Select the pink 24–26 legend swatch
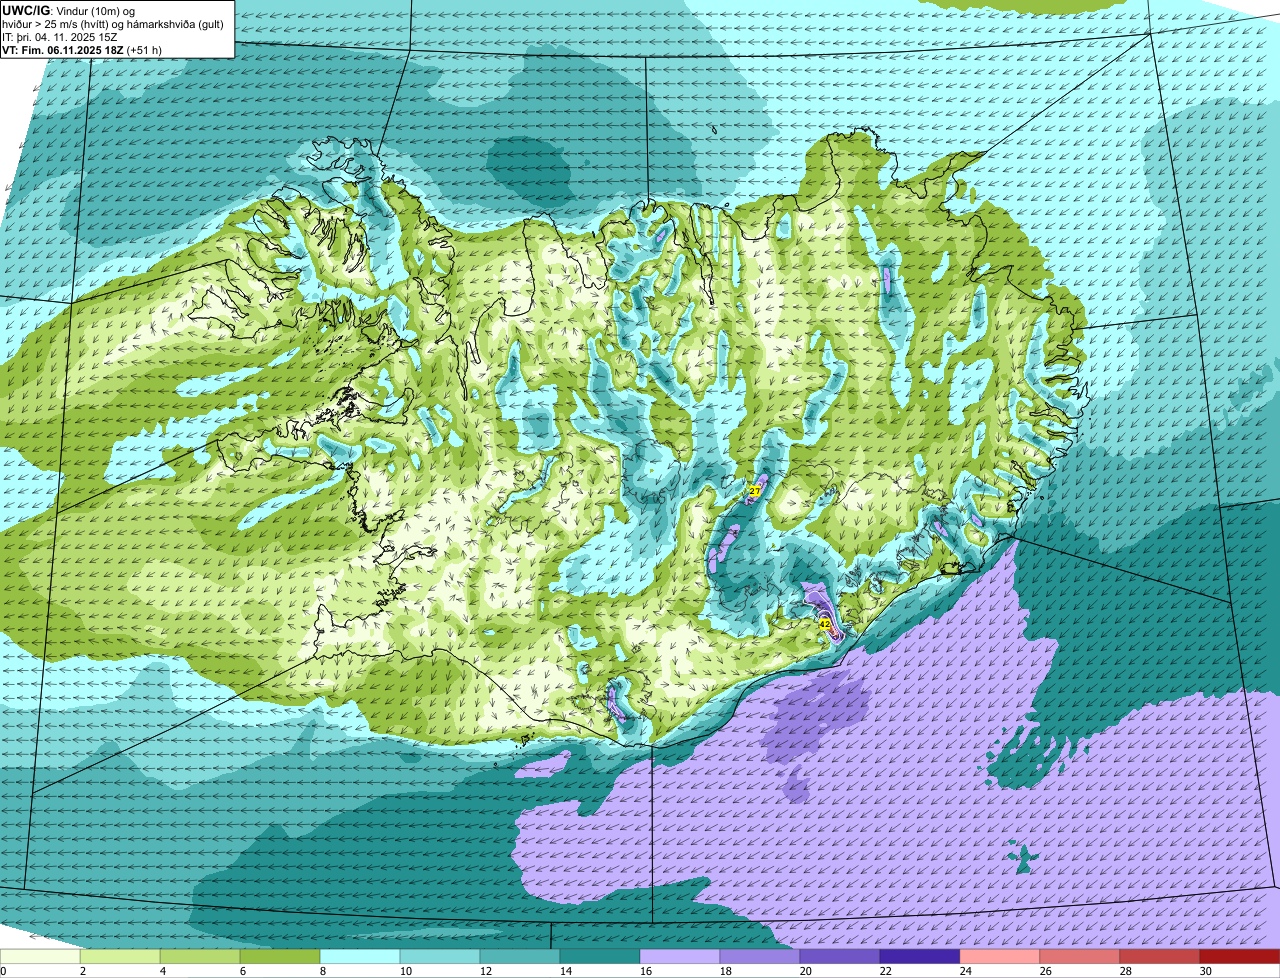 (1000, 956)
